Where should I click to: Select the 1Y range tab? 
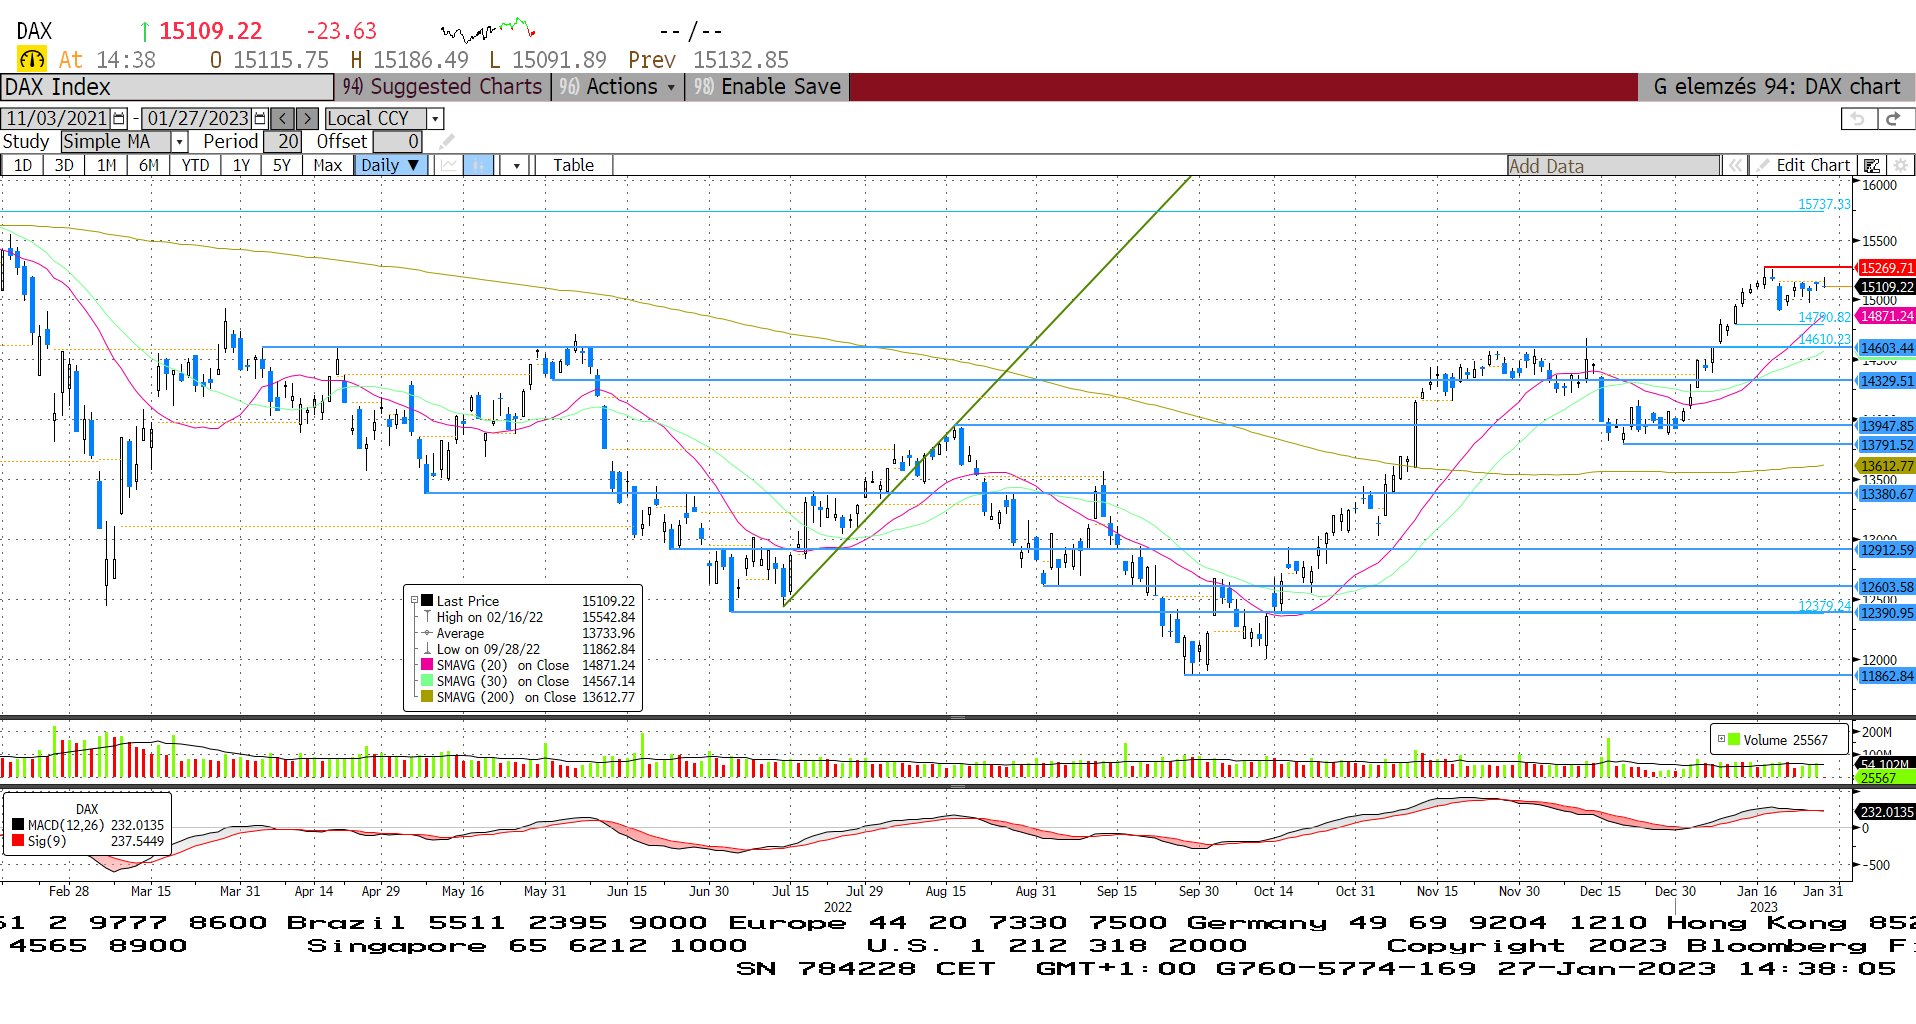tap(241, 165)
